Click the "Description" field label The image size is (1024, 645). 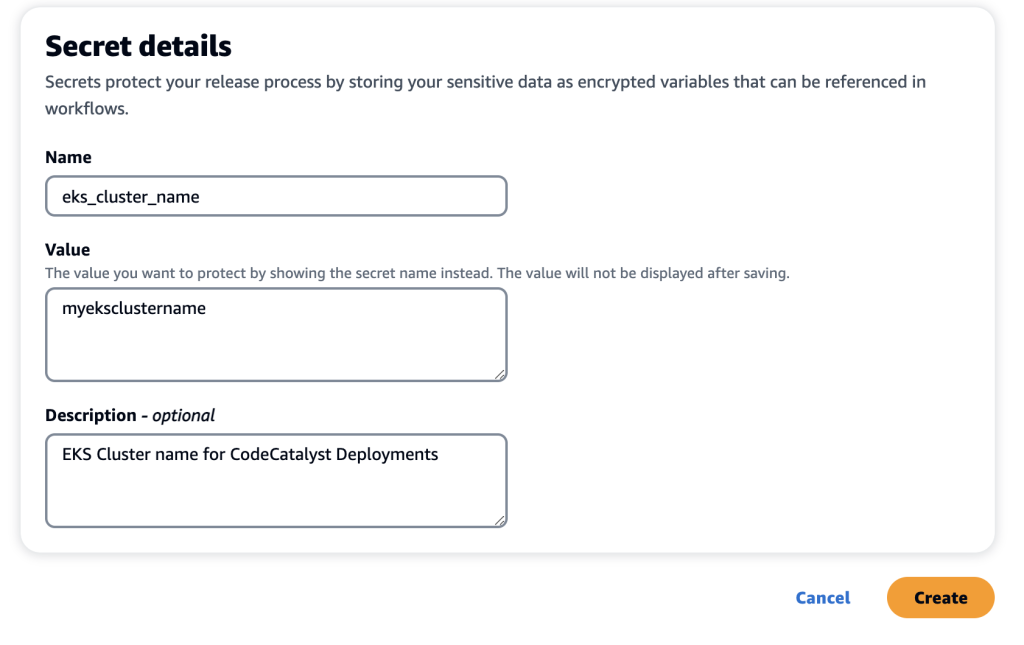click(x=91, y=415)
